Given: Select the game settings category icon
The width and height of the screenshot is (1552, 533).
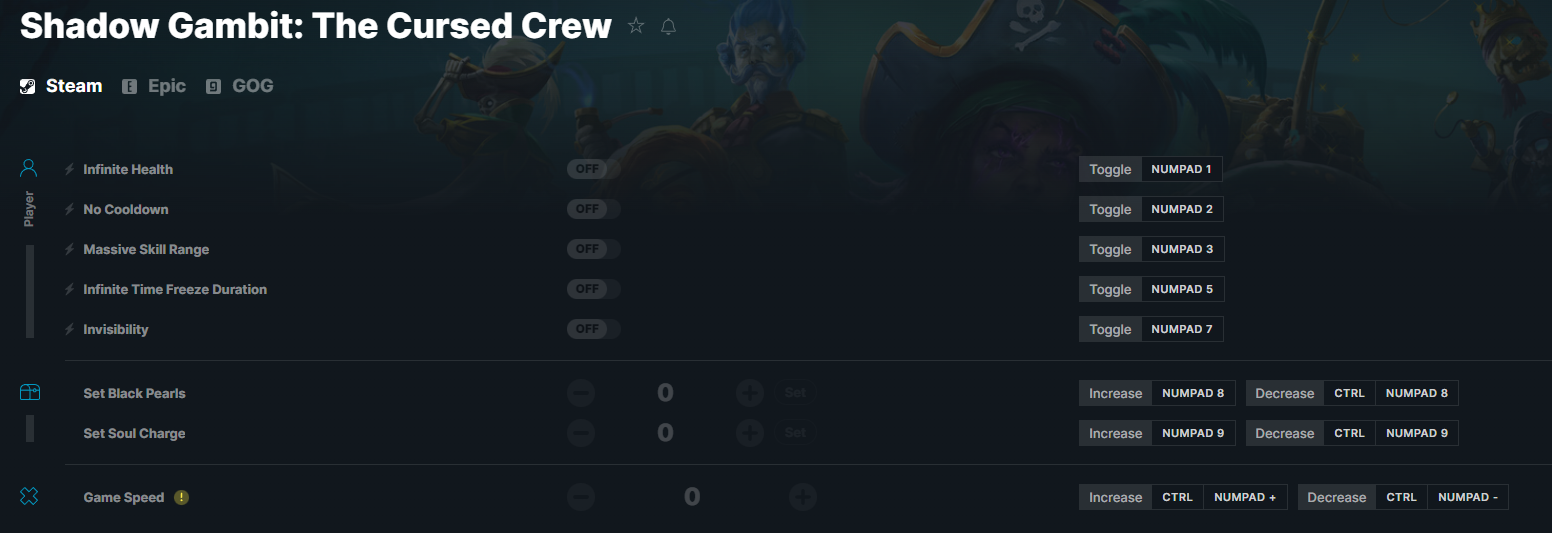Looking at the screenshot, I should (x=29, y=496).
